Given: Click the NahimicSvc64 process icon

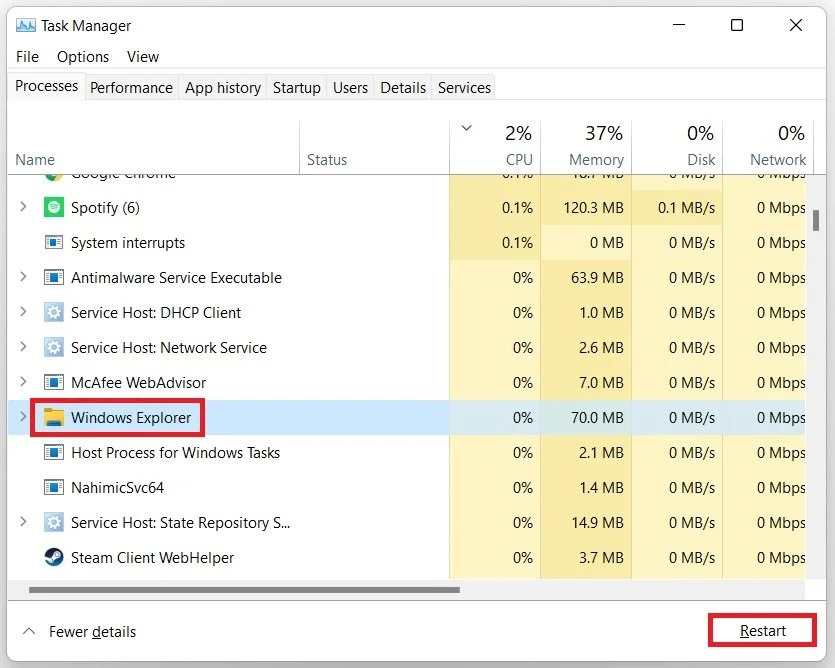Looking at the screenshot, I should 54,487.
